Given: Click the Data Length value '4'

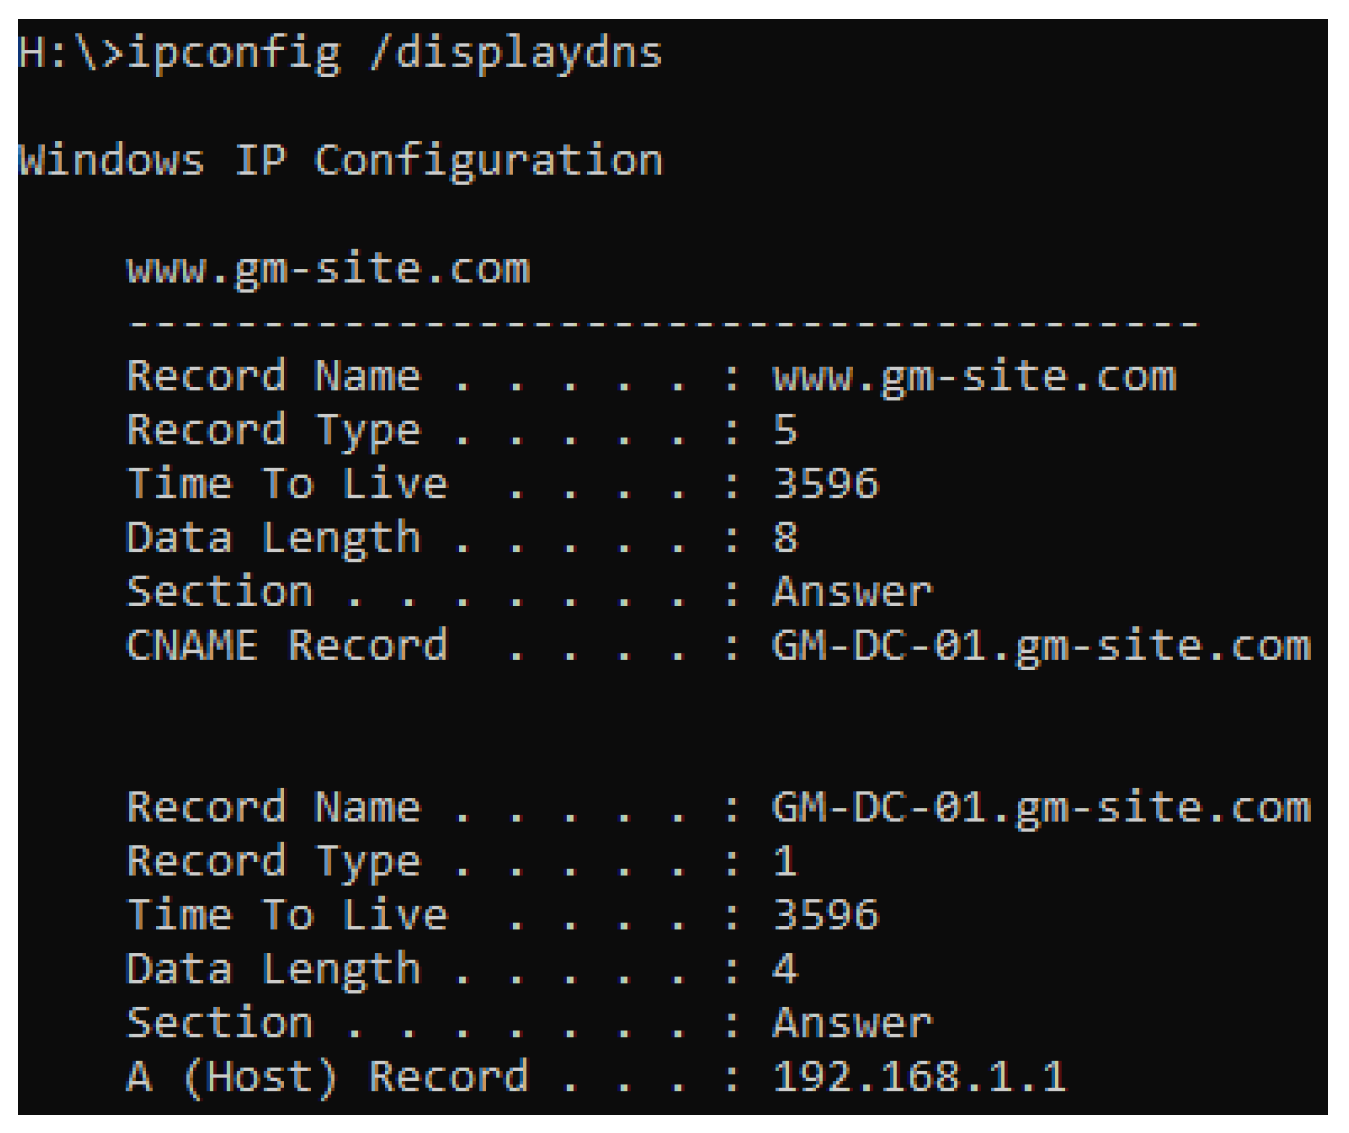Looking at the screenshot, I should (785, 969).
